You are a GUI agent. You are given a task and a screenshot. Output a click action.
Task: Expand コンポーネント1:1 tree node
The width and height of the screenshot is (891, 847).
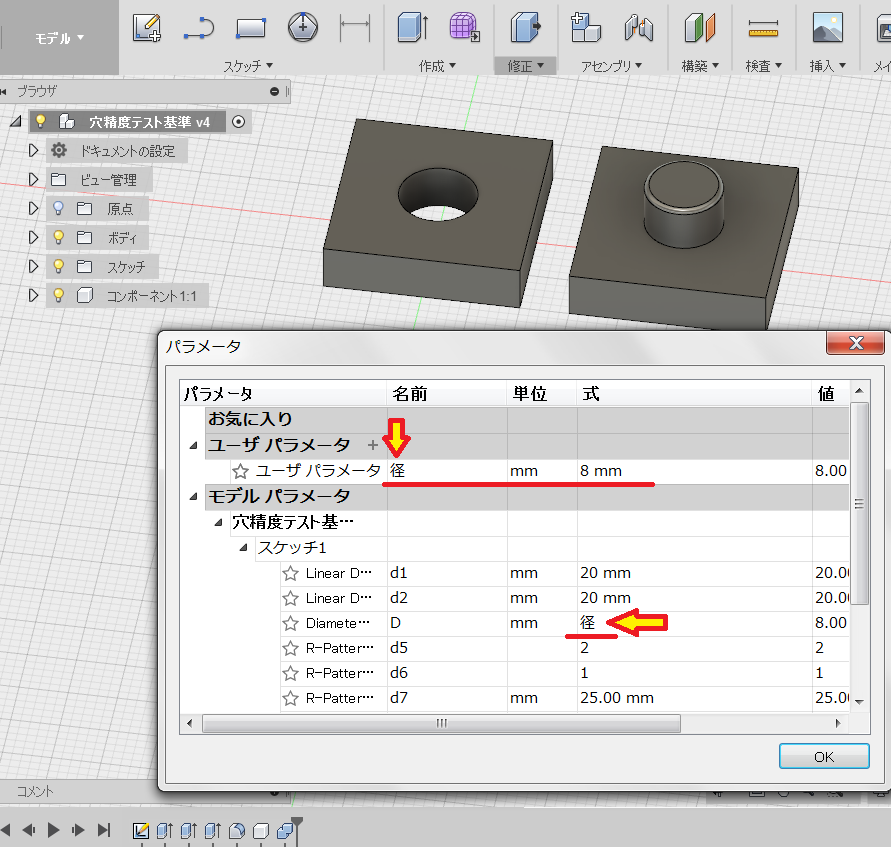tap(33, 295)
